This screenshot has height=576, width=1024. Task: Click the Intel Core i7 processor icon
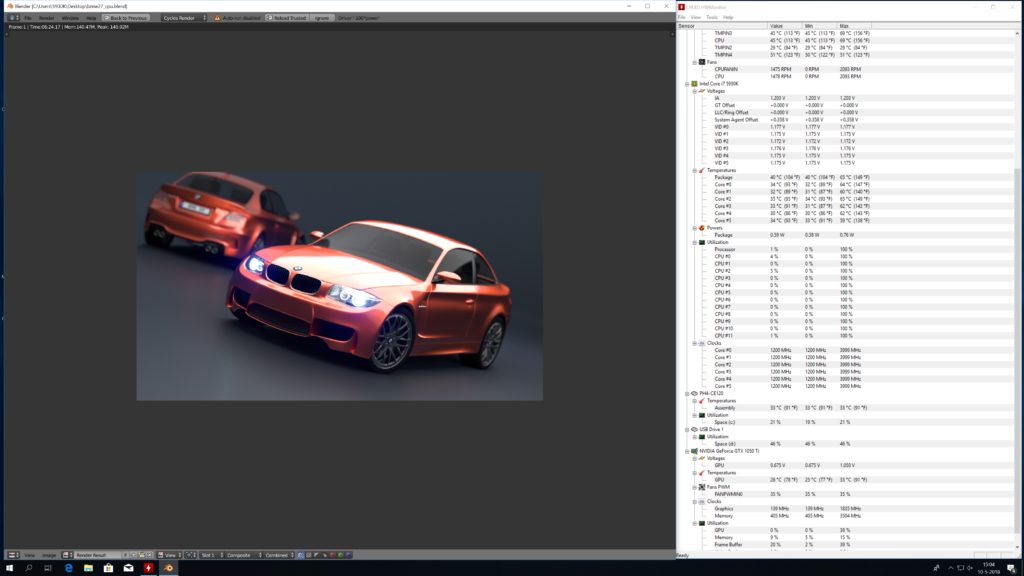[x=694, y=84]
